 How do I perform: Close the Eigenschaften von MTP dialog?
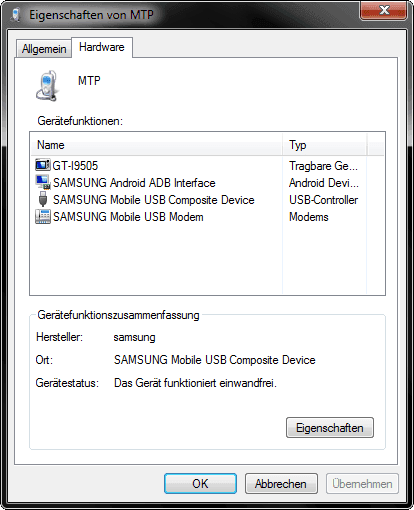click(x=383, y=10)
